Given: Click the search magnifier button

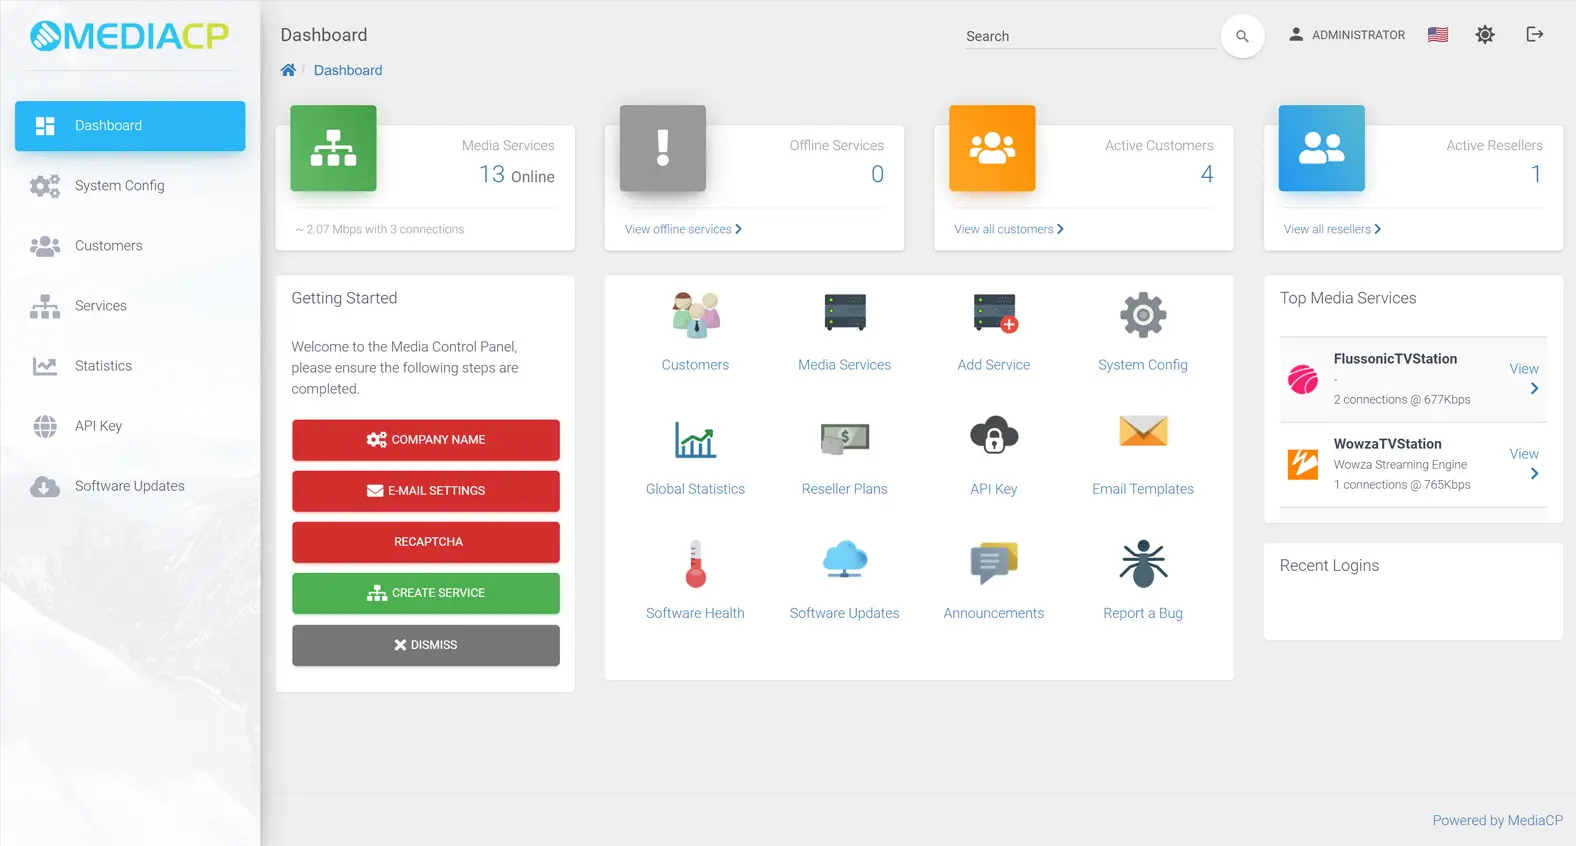Looking at the screenshot, I should [x=1242, y=36].
